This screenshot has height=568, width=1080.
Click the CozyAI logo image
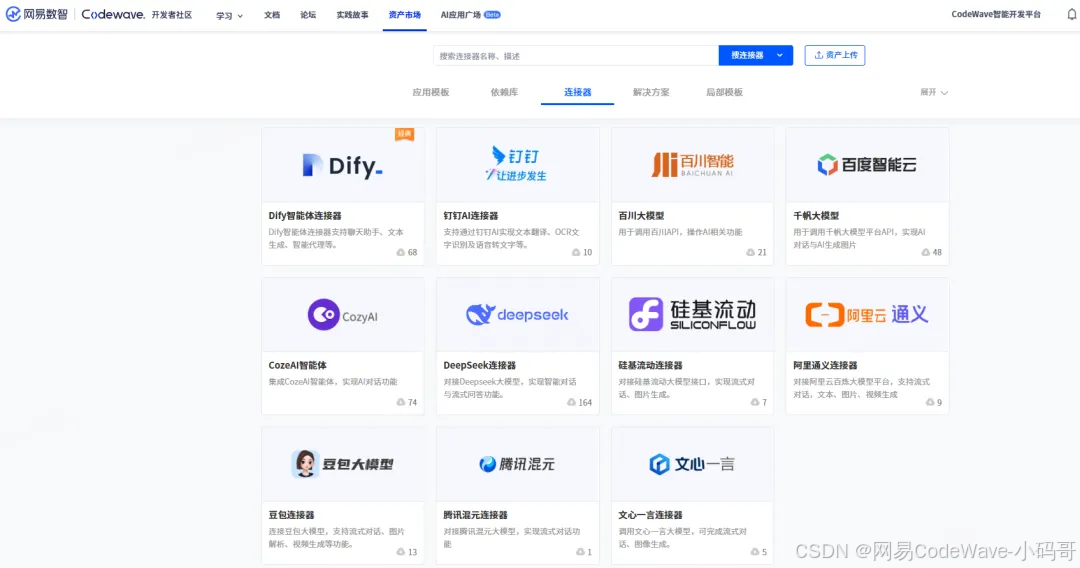click(342, 315)
